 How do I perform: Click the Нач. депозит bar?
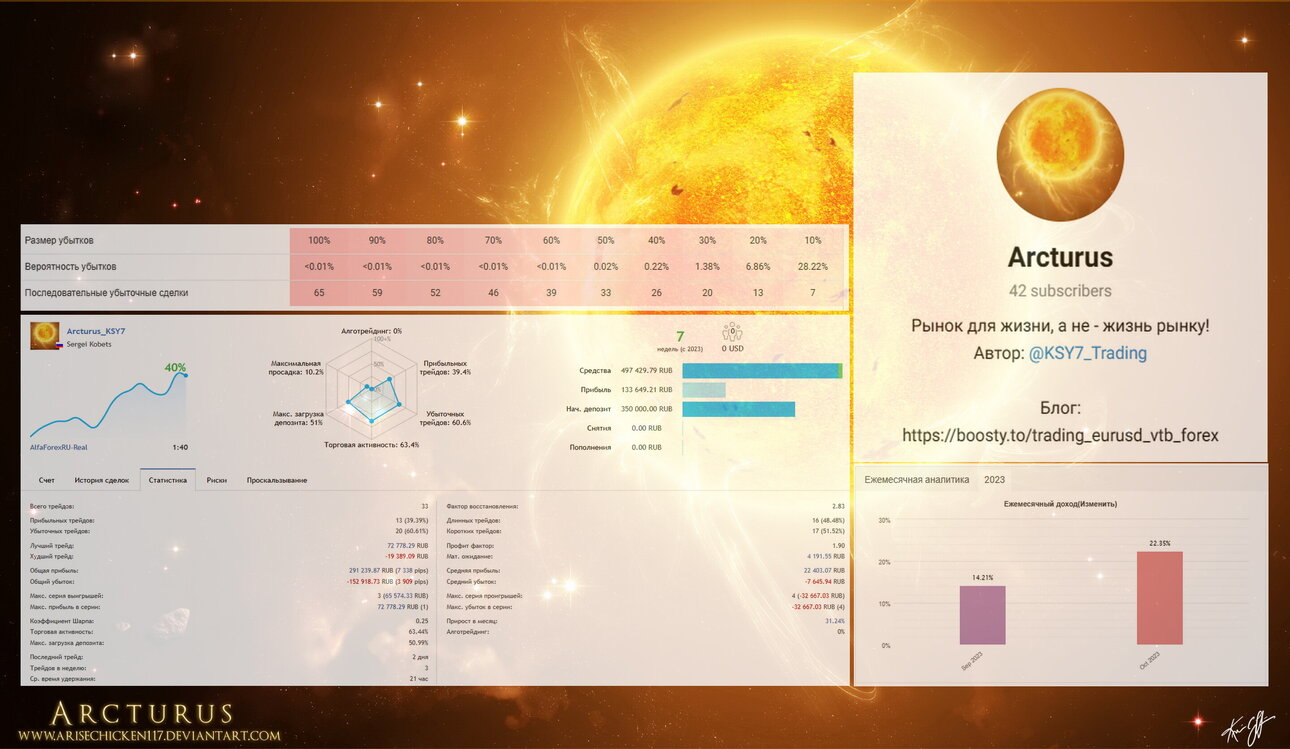tap(739, 409)
